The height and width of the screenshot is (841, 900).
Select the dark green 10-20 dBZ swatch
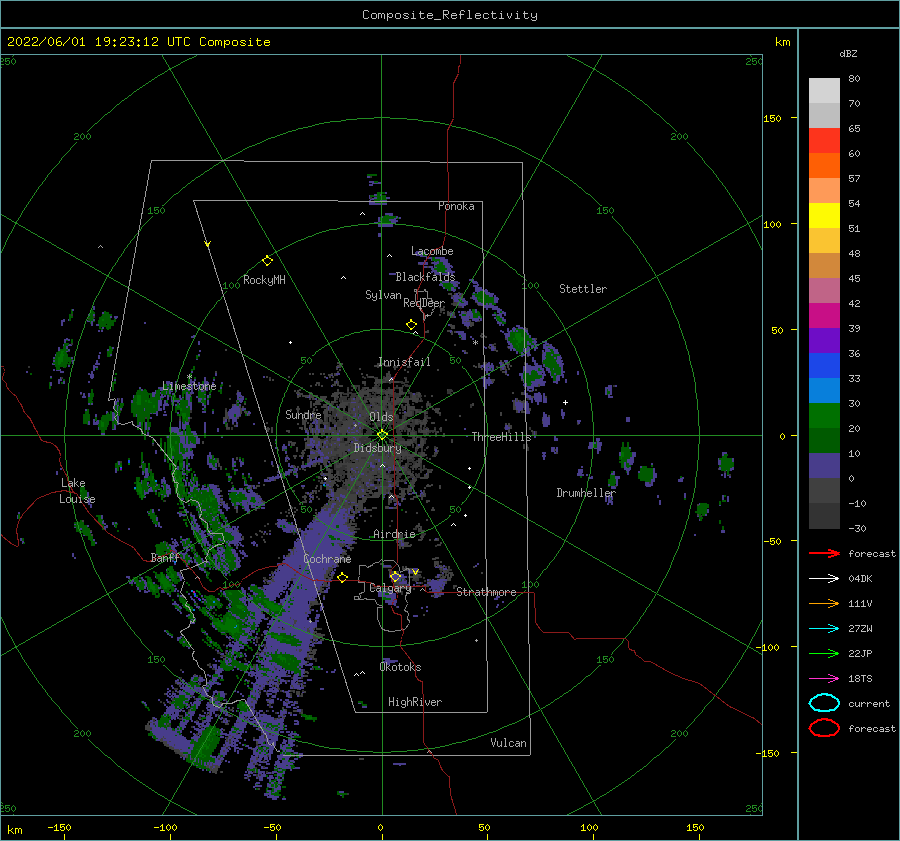pyautogui.click(x=824, y=441)
